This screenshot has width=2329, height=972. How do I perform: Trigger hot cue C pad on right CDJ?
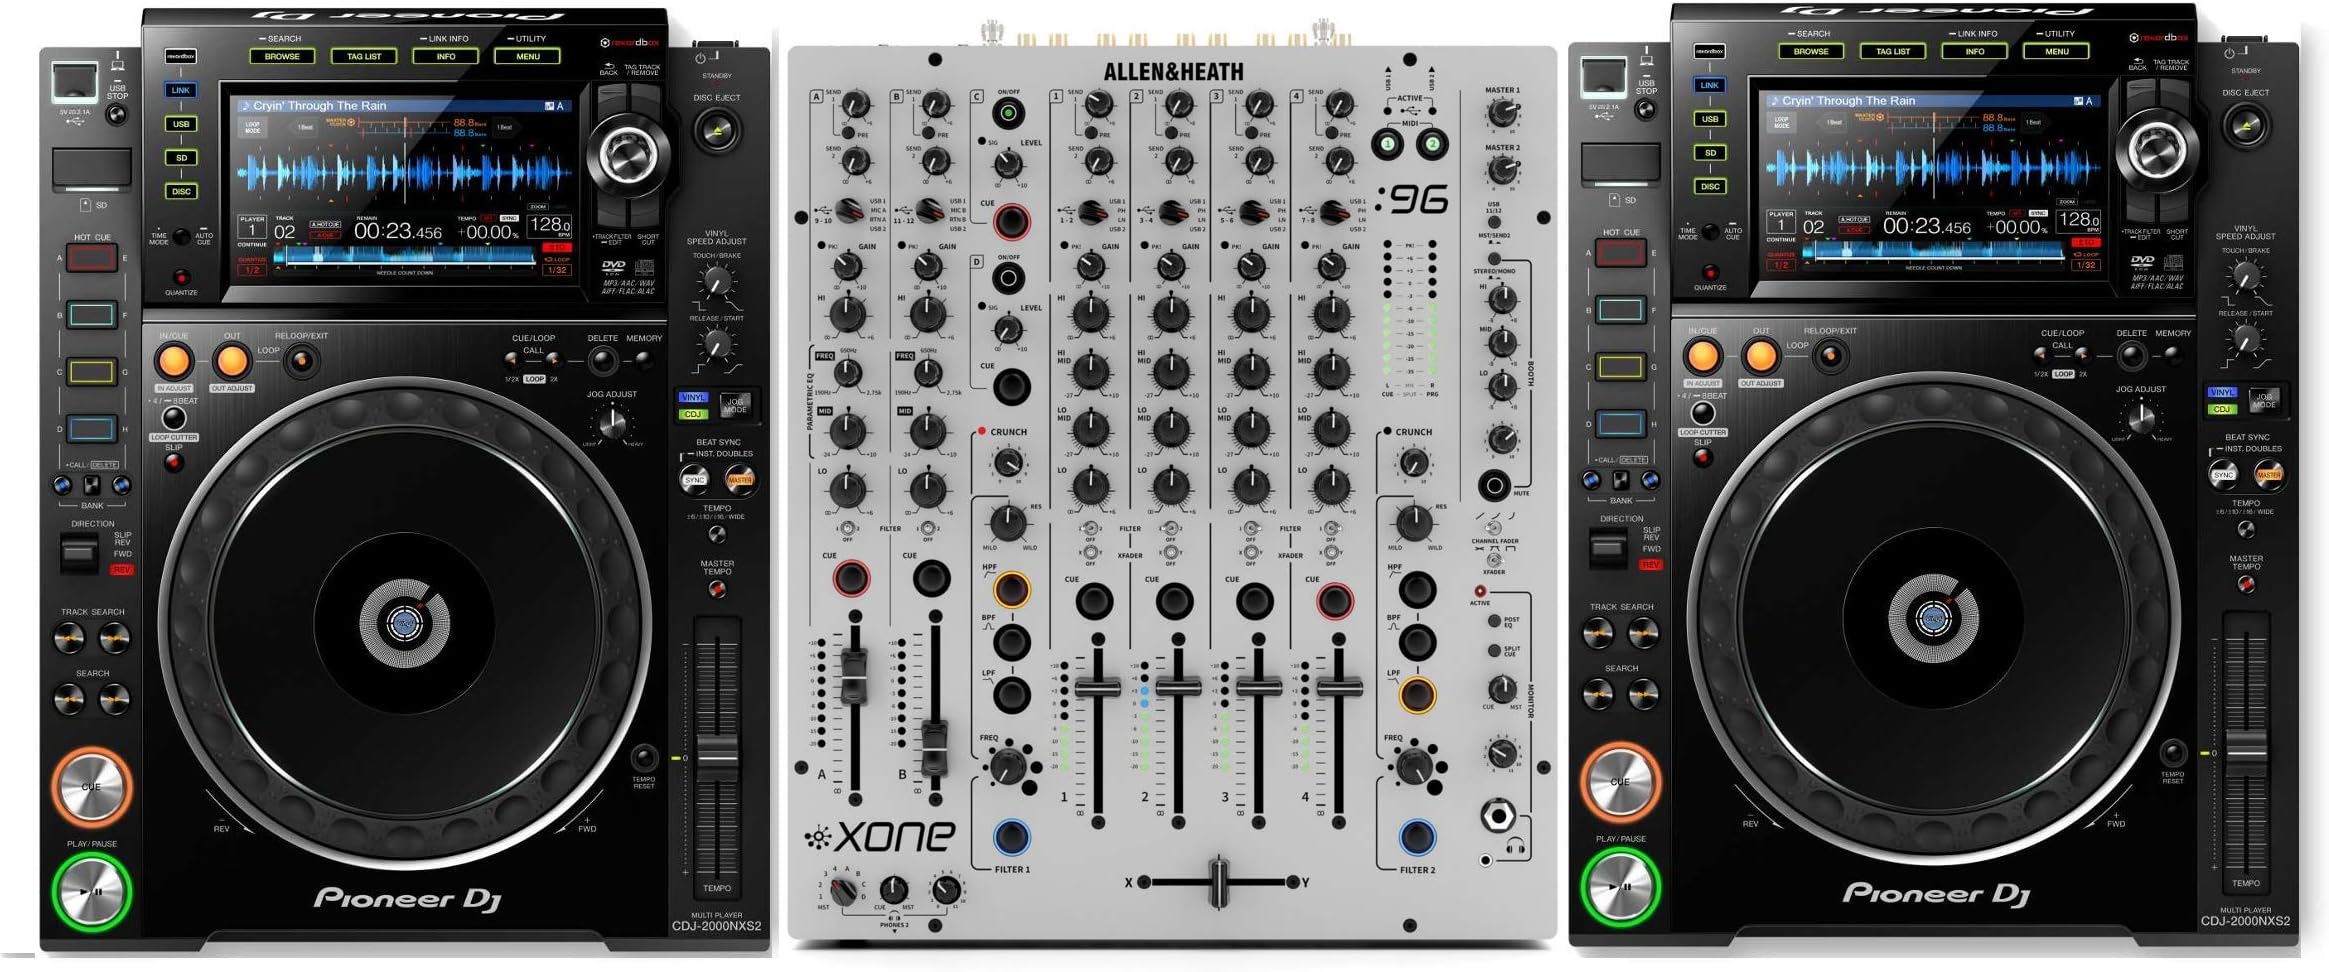(1620, 367)
